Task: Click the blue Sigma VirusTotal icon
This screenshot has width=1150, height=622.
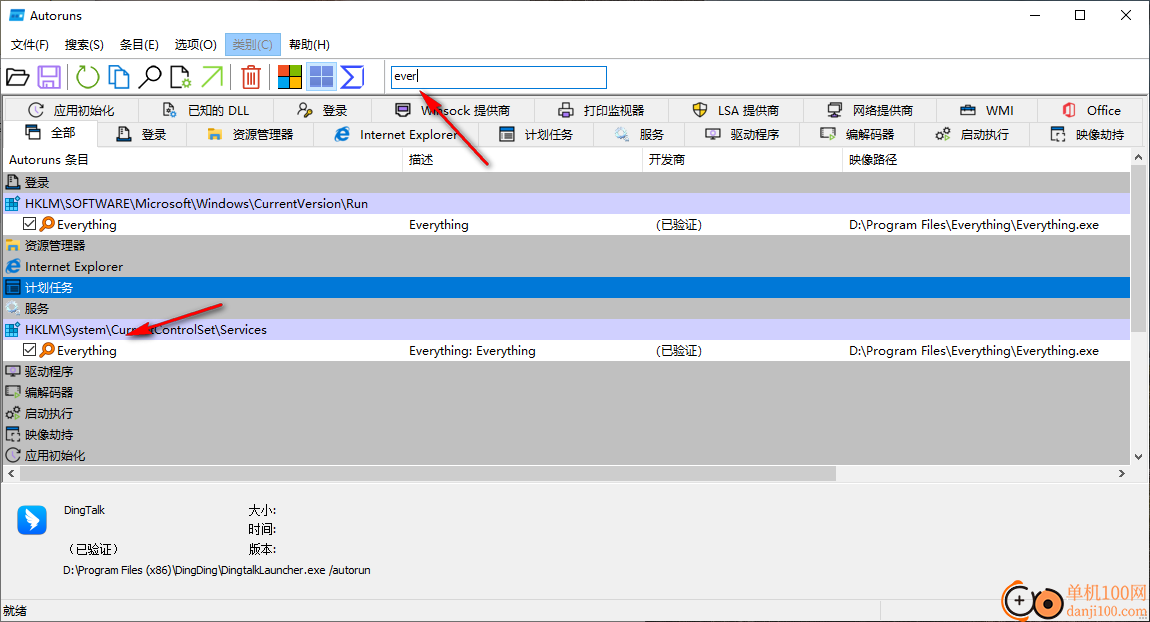Action: 353,77
